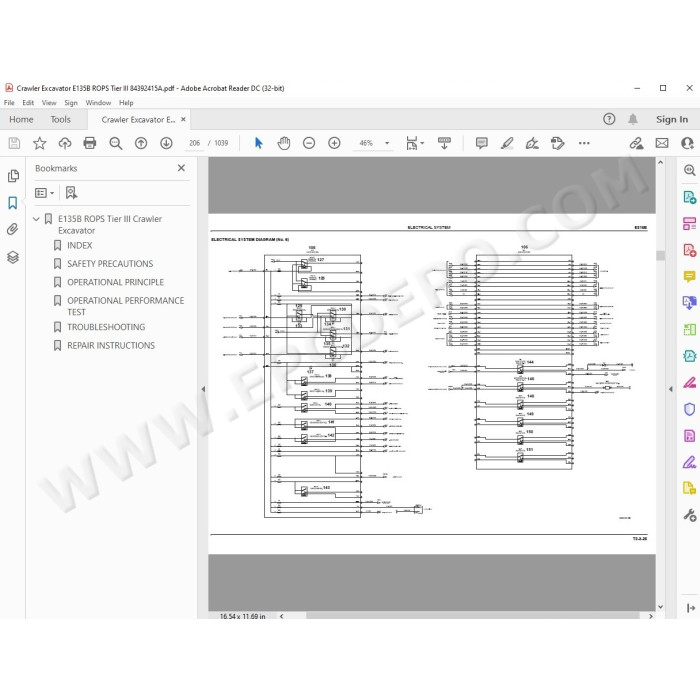The height and width of the screenshot is (700, 700).
Task: Jump to TROUBLESHOOTING bookmark
Action: click(106, 327)
